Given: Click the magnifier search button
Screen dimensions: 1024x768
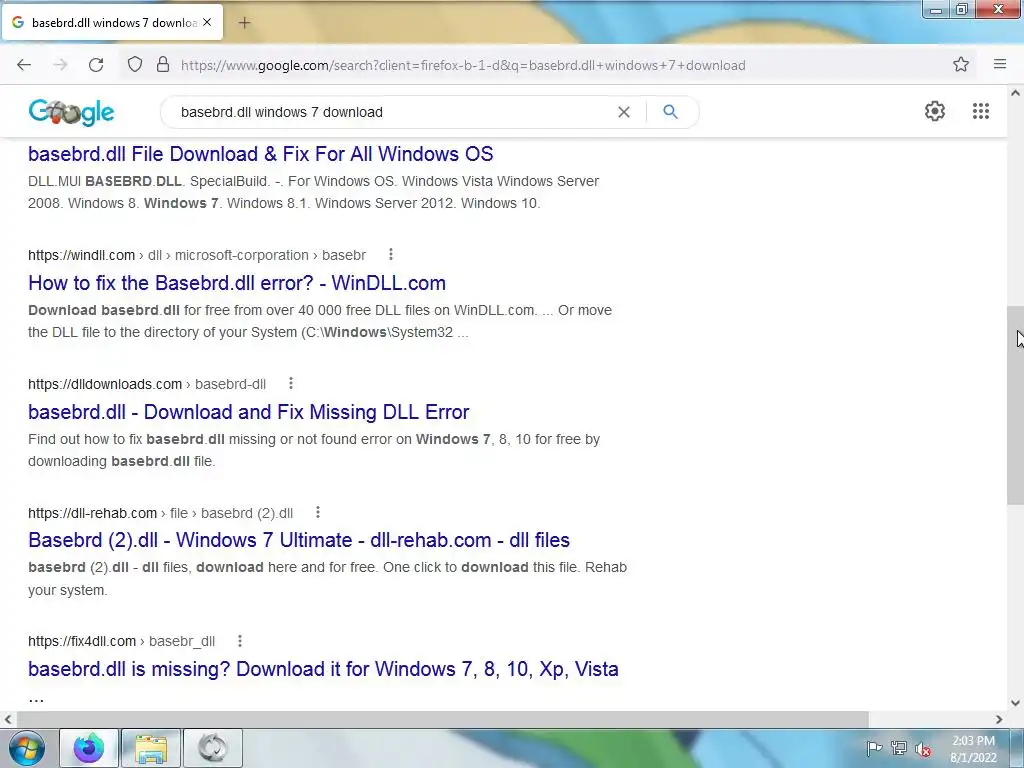Looking at the screenshot, I should pos(670,112).
